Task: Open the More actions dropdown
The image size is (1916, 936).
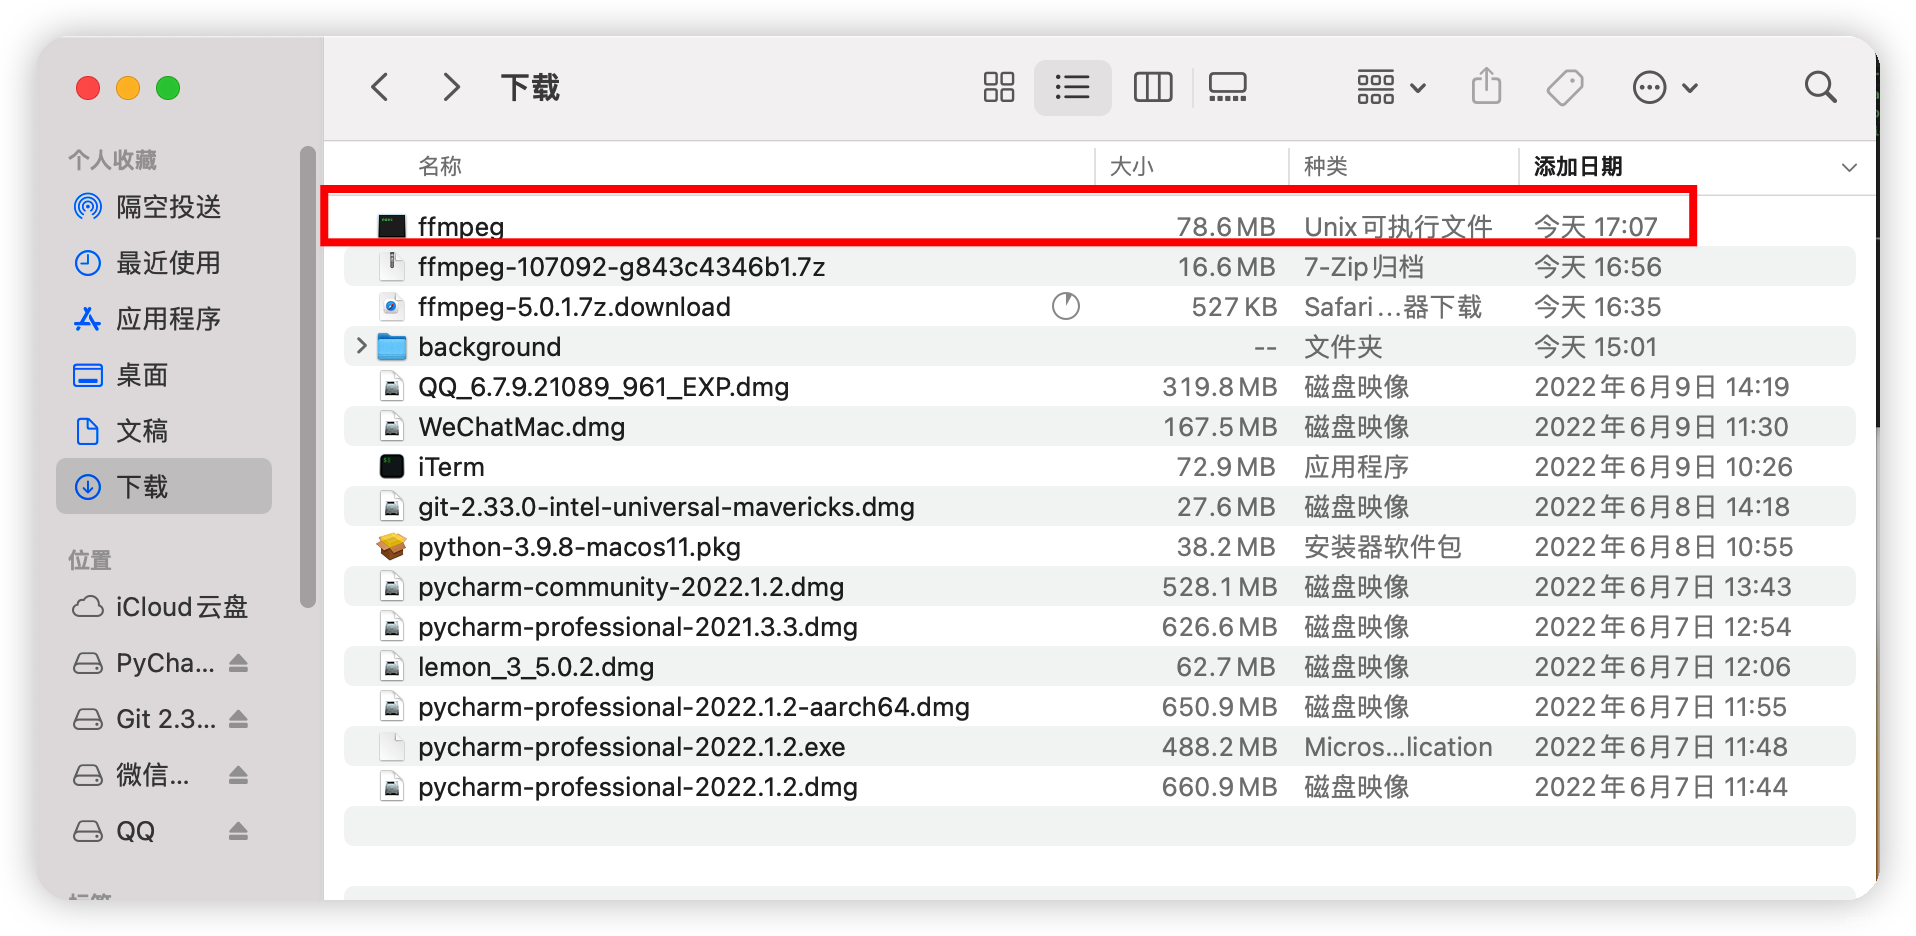Action: click(x=1664, y=87)
